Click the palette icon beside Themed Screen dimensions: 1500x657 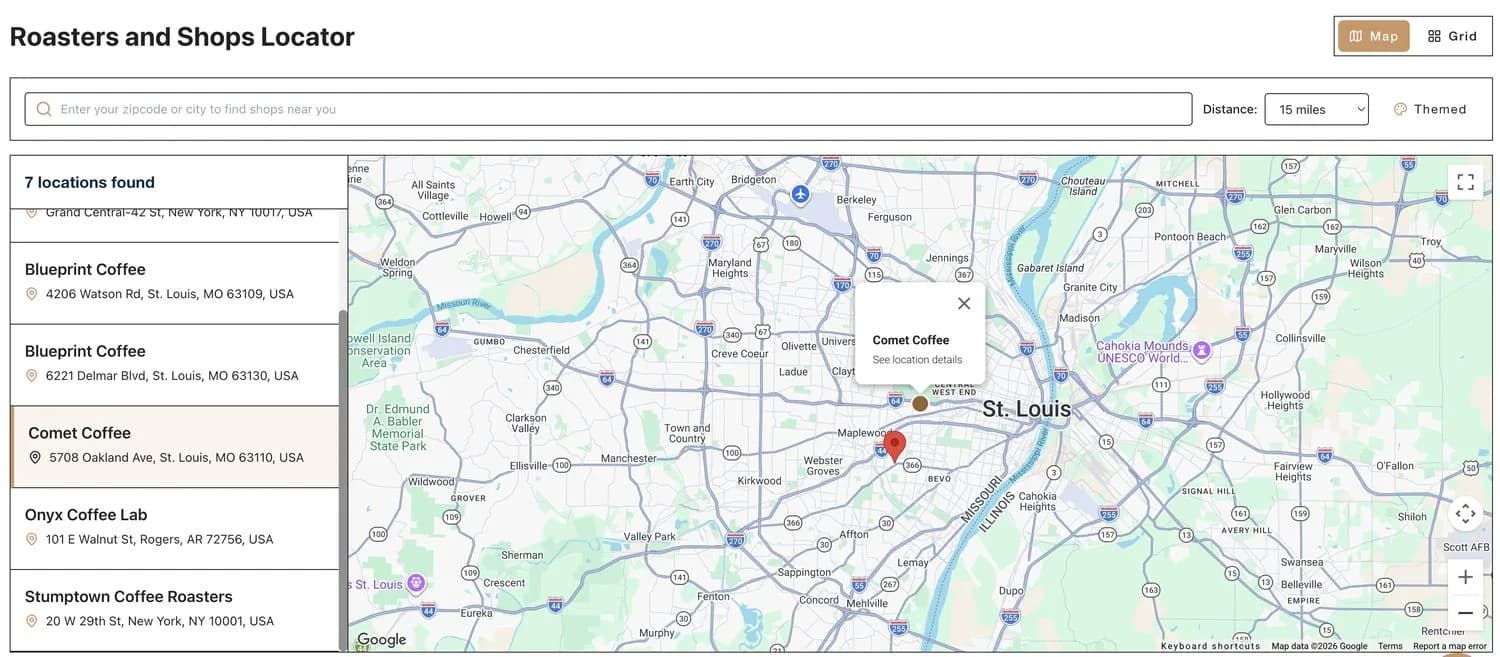(1400, 109)
